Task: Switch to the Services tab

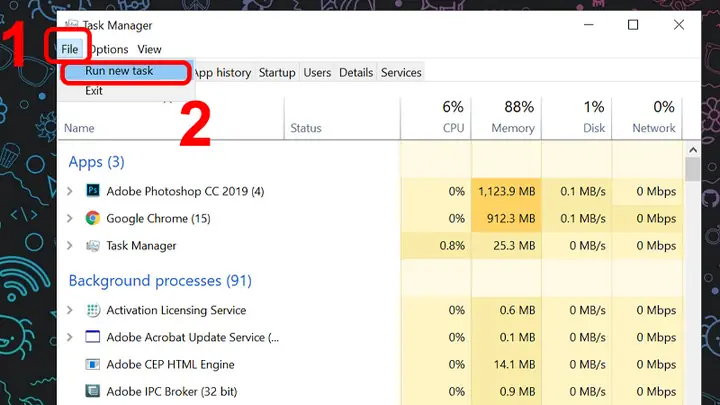Action: click(x=401, y=73)
